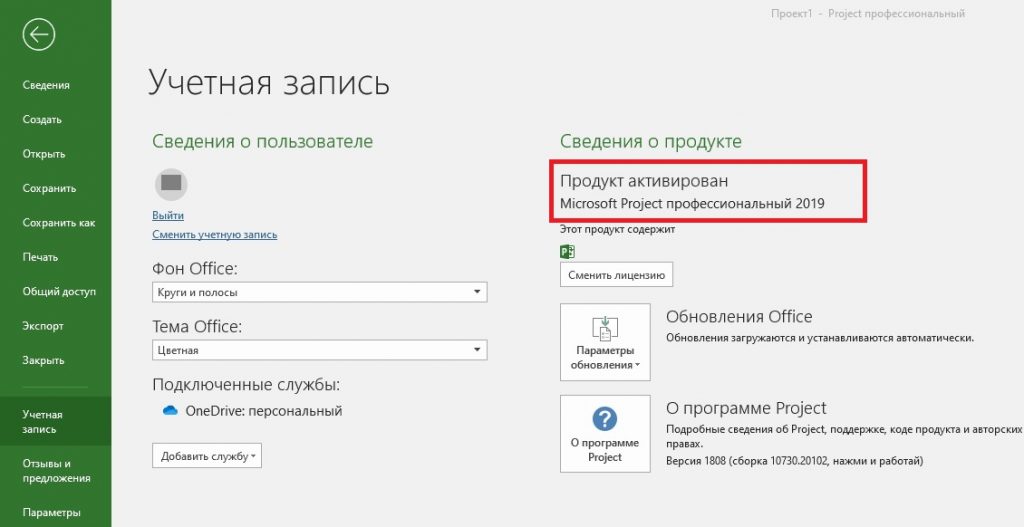
Task: Go to Экспорт in the sidebar
Action: [43, 326]
